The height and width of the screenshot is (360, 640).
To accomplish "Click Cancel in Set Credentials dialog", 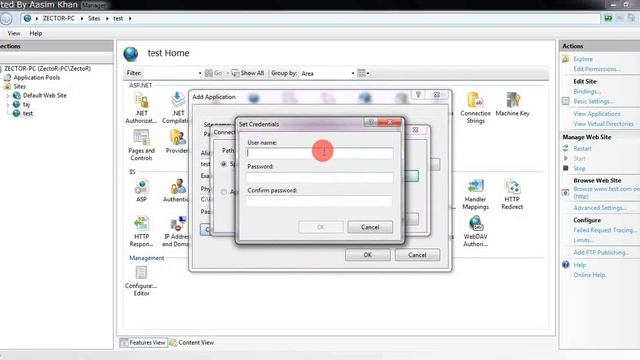I will click(370, 227).
